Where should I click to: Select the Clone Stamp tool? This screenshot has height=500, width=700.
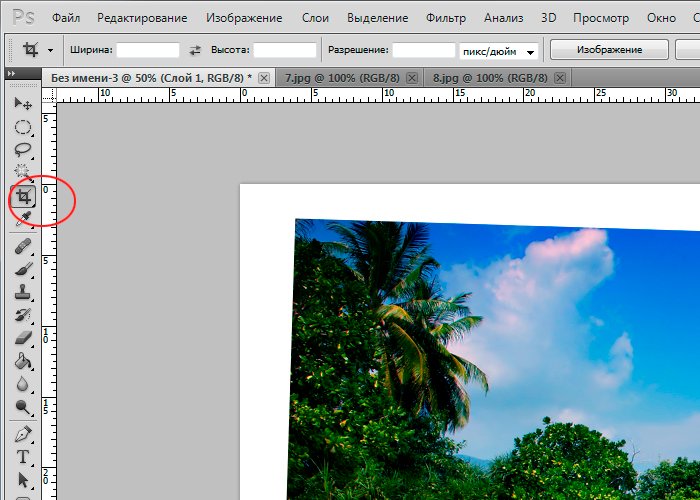pos(22,293)
